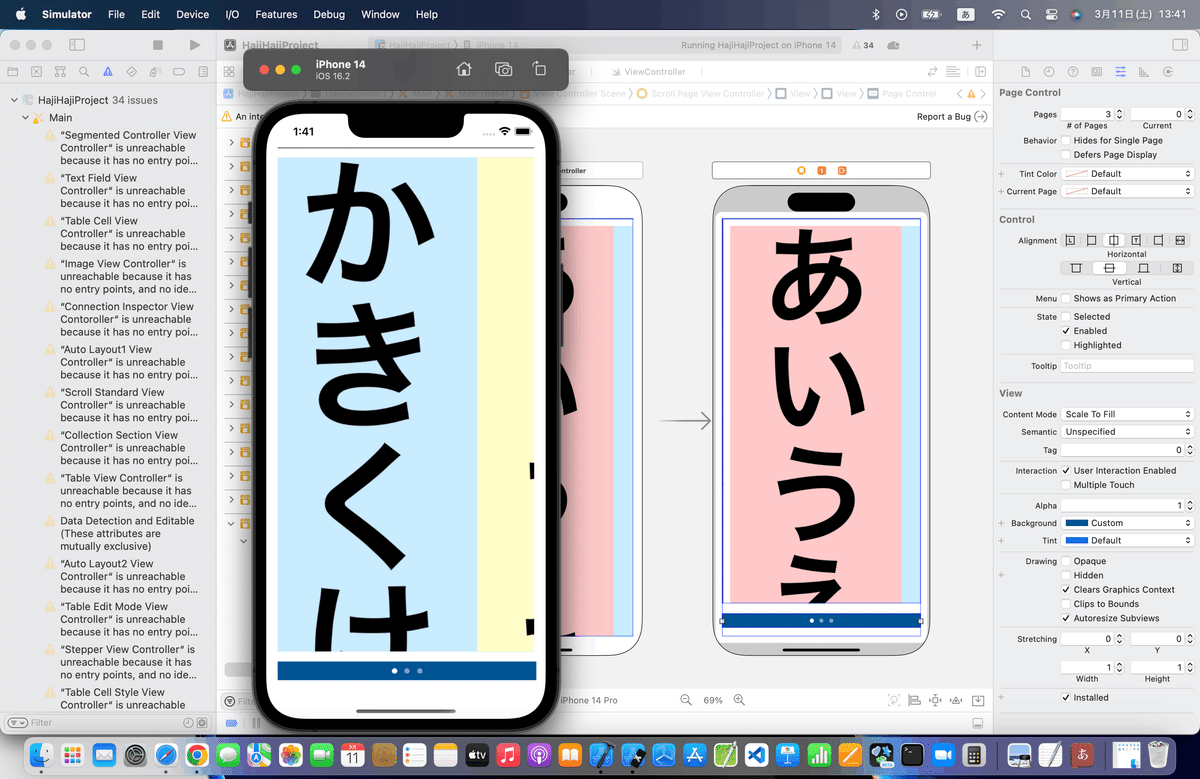Stop the running Xcode scheme
Viewport: 1200px width, 779px height.
pos(157,45)
